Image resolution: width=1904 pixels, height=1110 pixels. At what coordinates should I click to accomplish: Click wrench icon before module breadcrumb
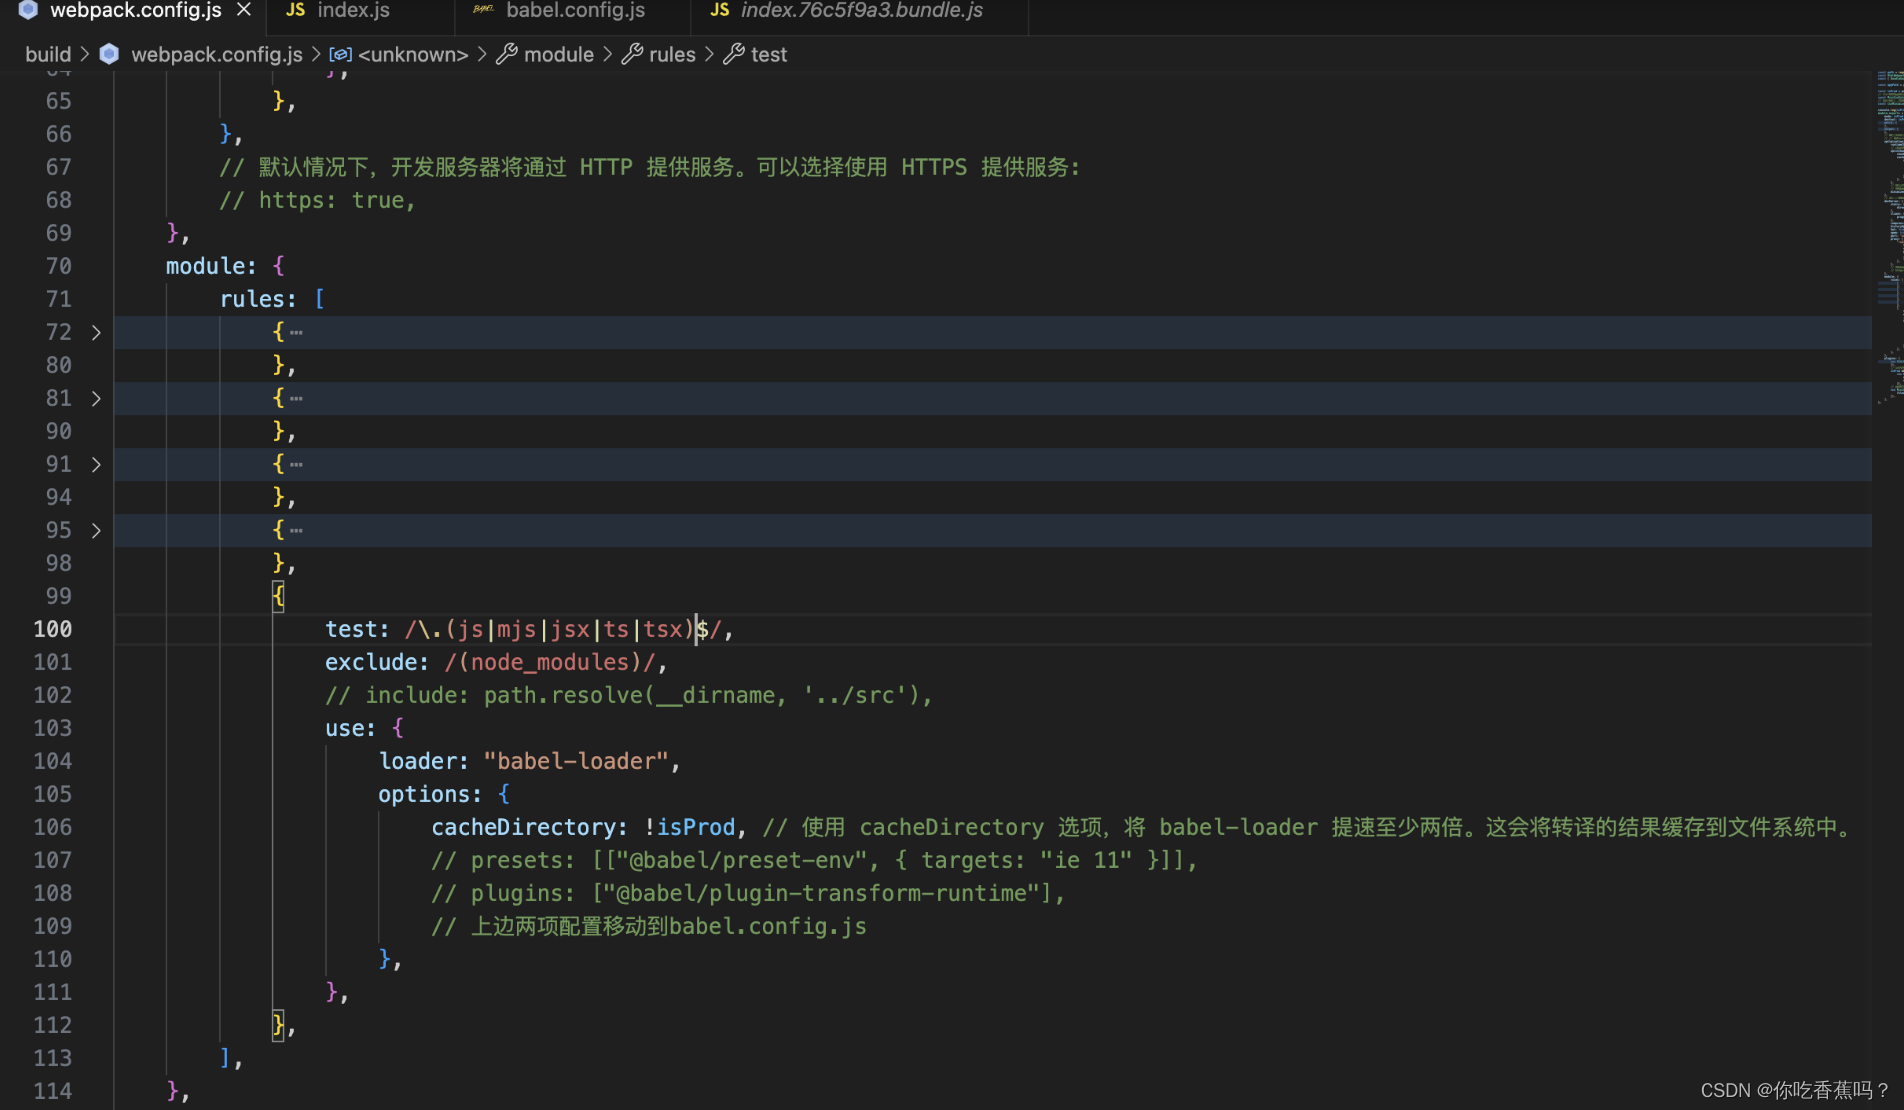[507, 54]
